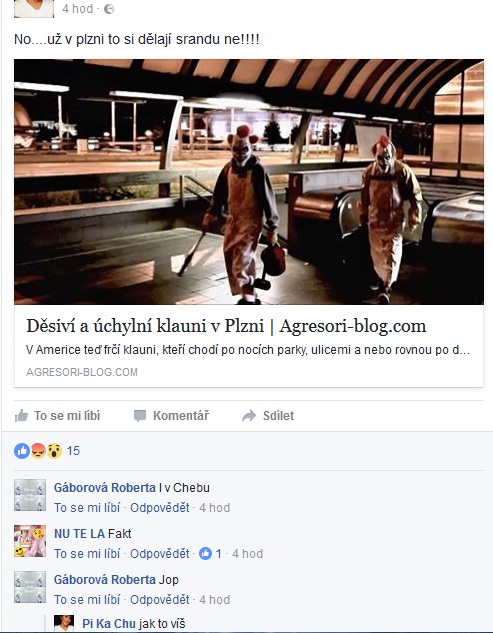Like Gáborová Roberta's Jop comment

tap(87, 599)
